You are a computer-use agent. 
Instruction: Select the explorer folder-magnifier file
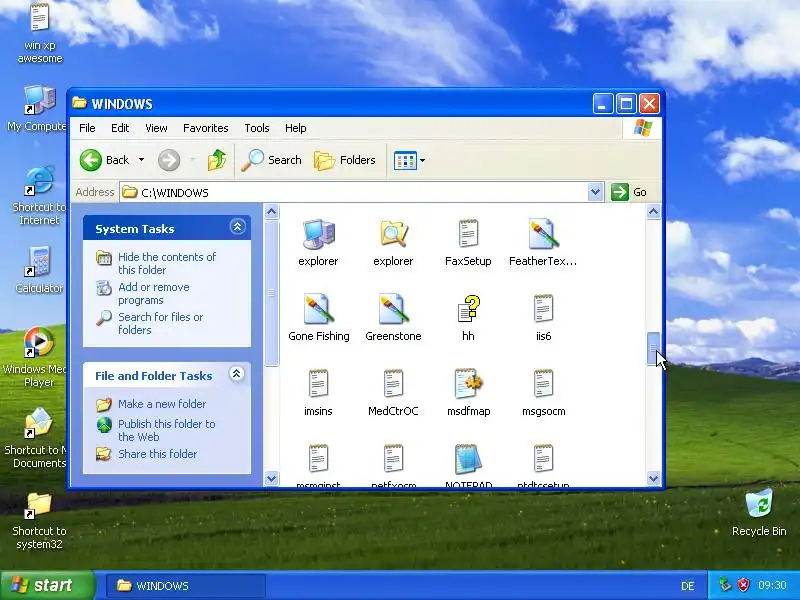(393, 242)
